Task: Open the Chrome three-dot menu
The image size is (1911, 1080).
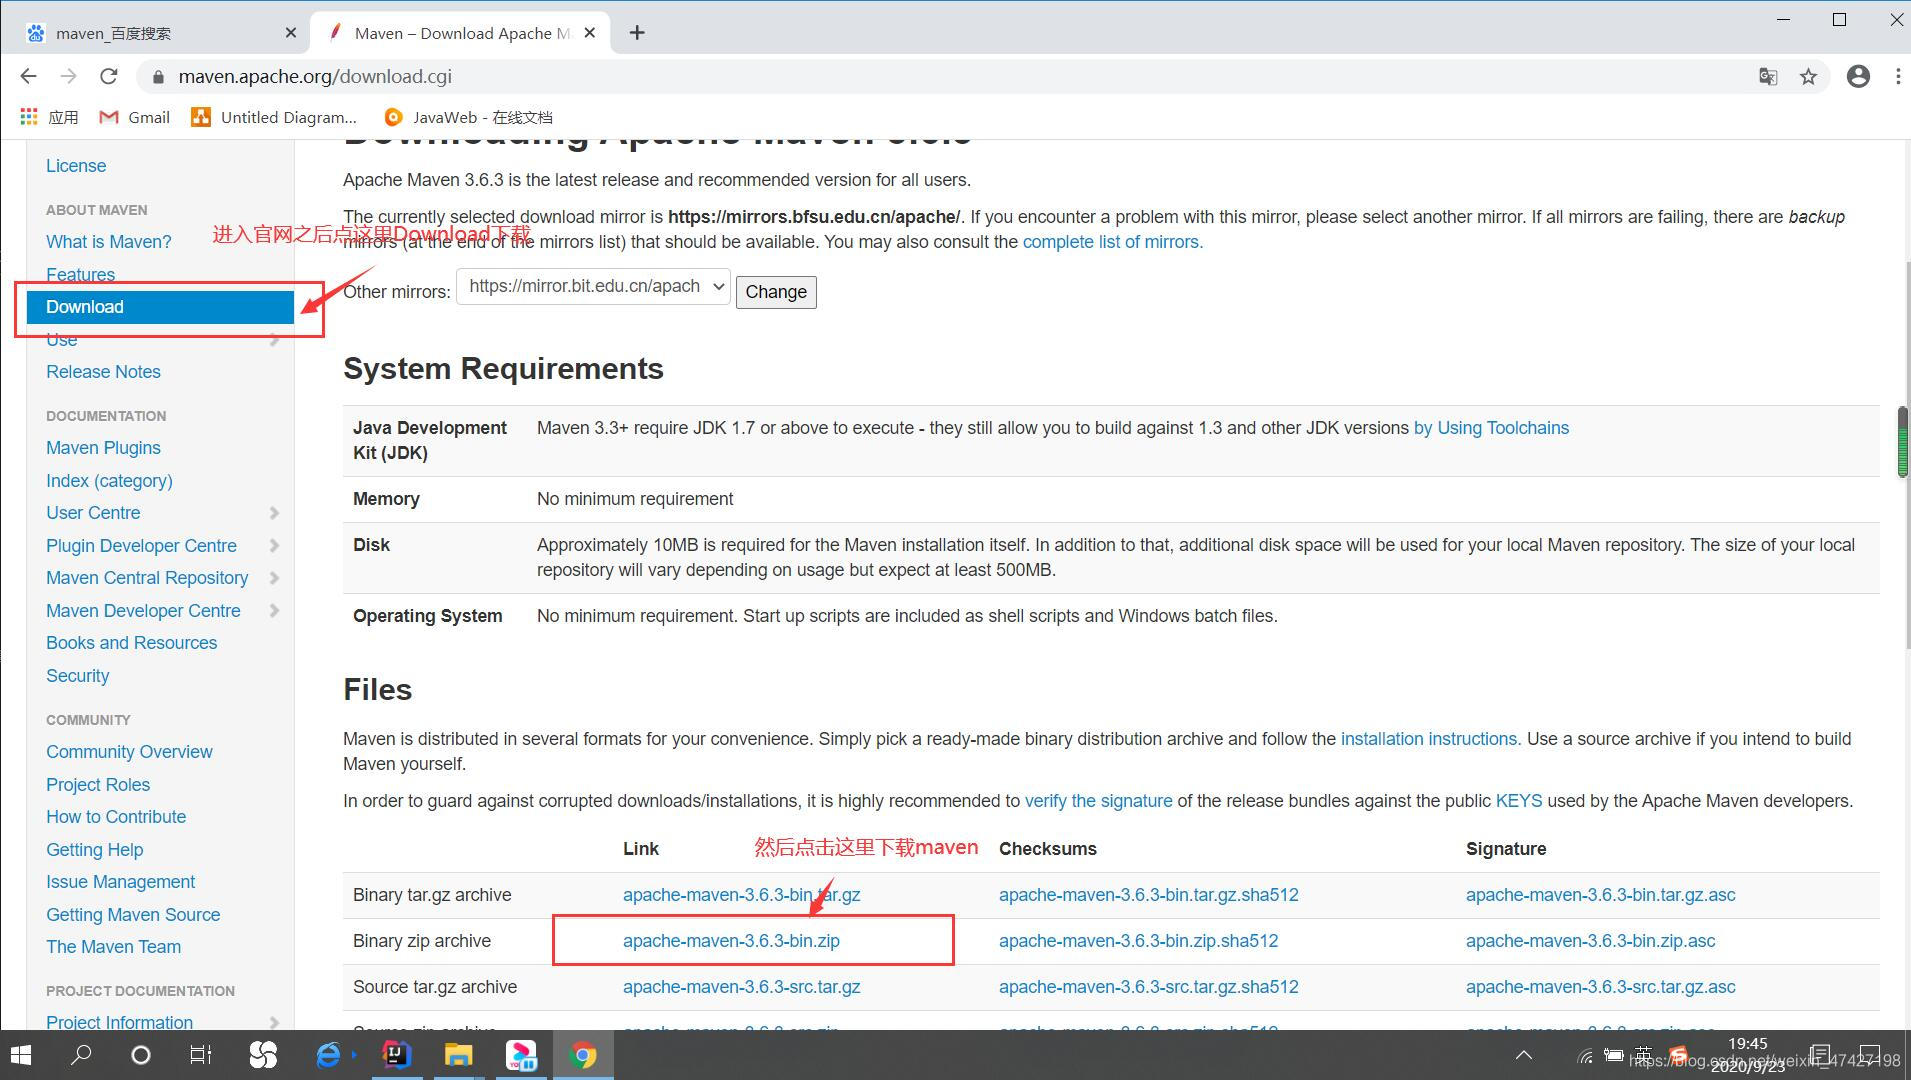Action: point(1897,76)
